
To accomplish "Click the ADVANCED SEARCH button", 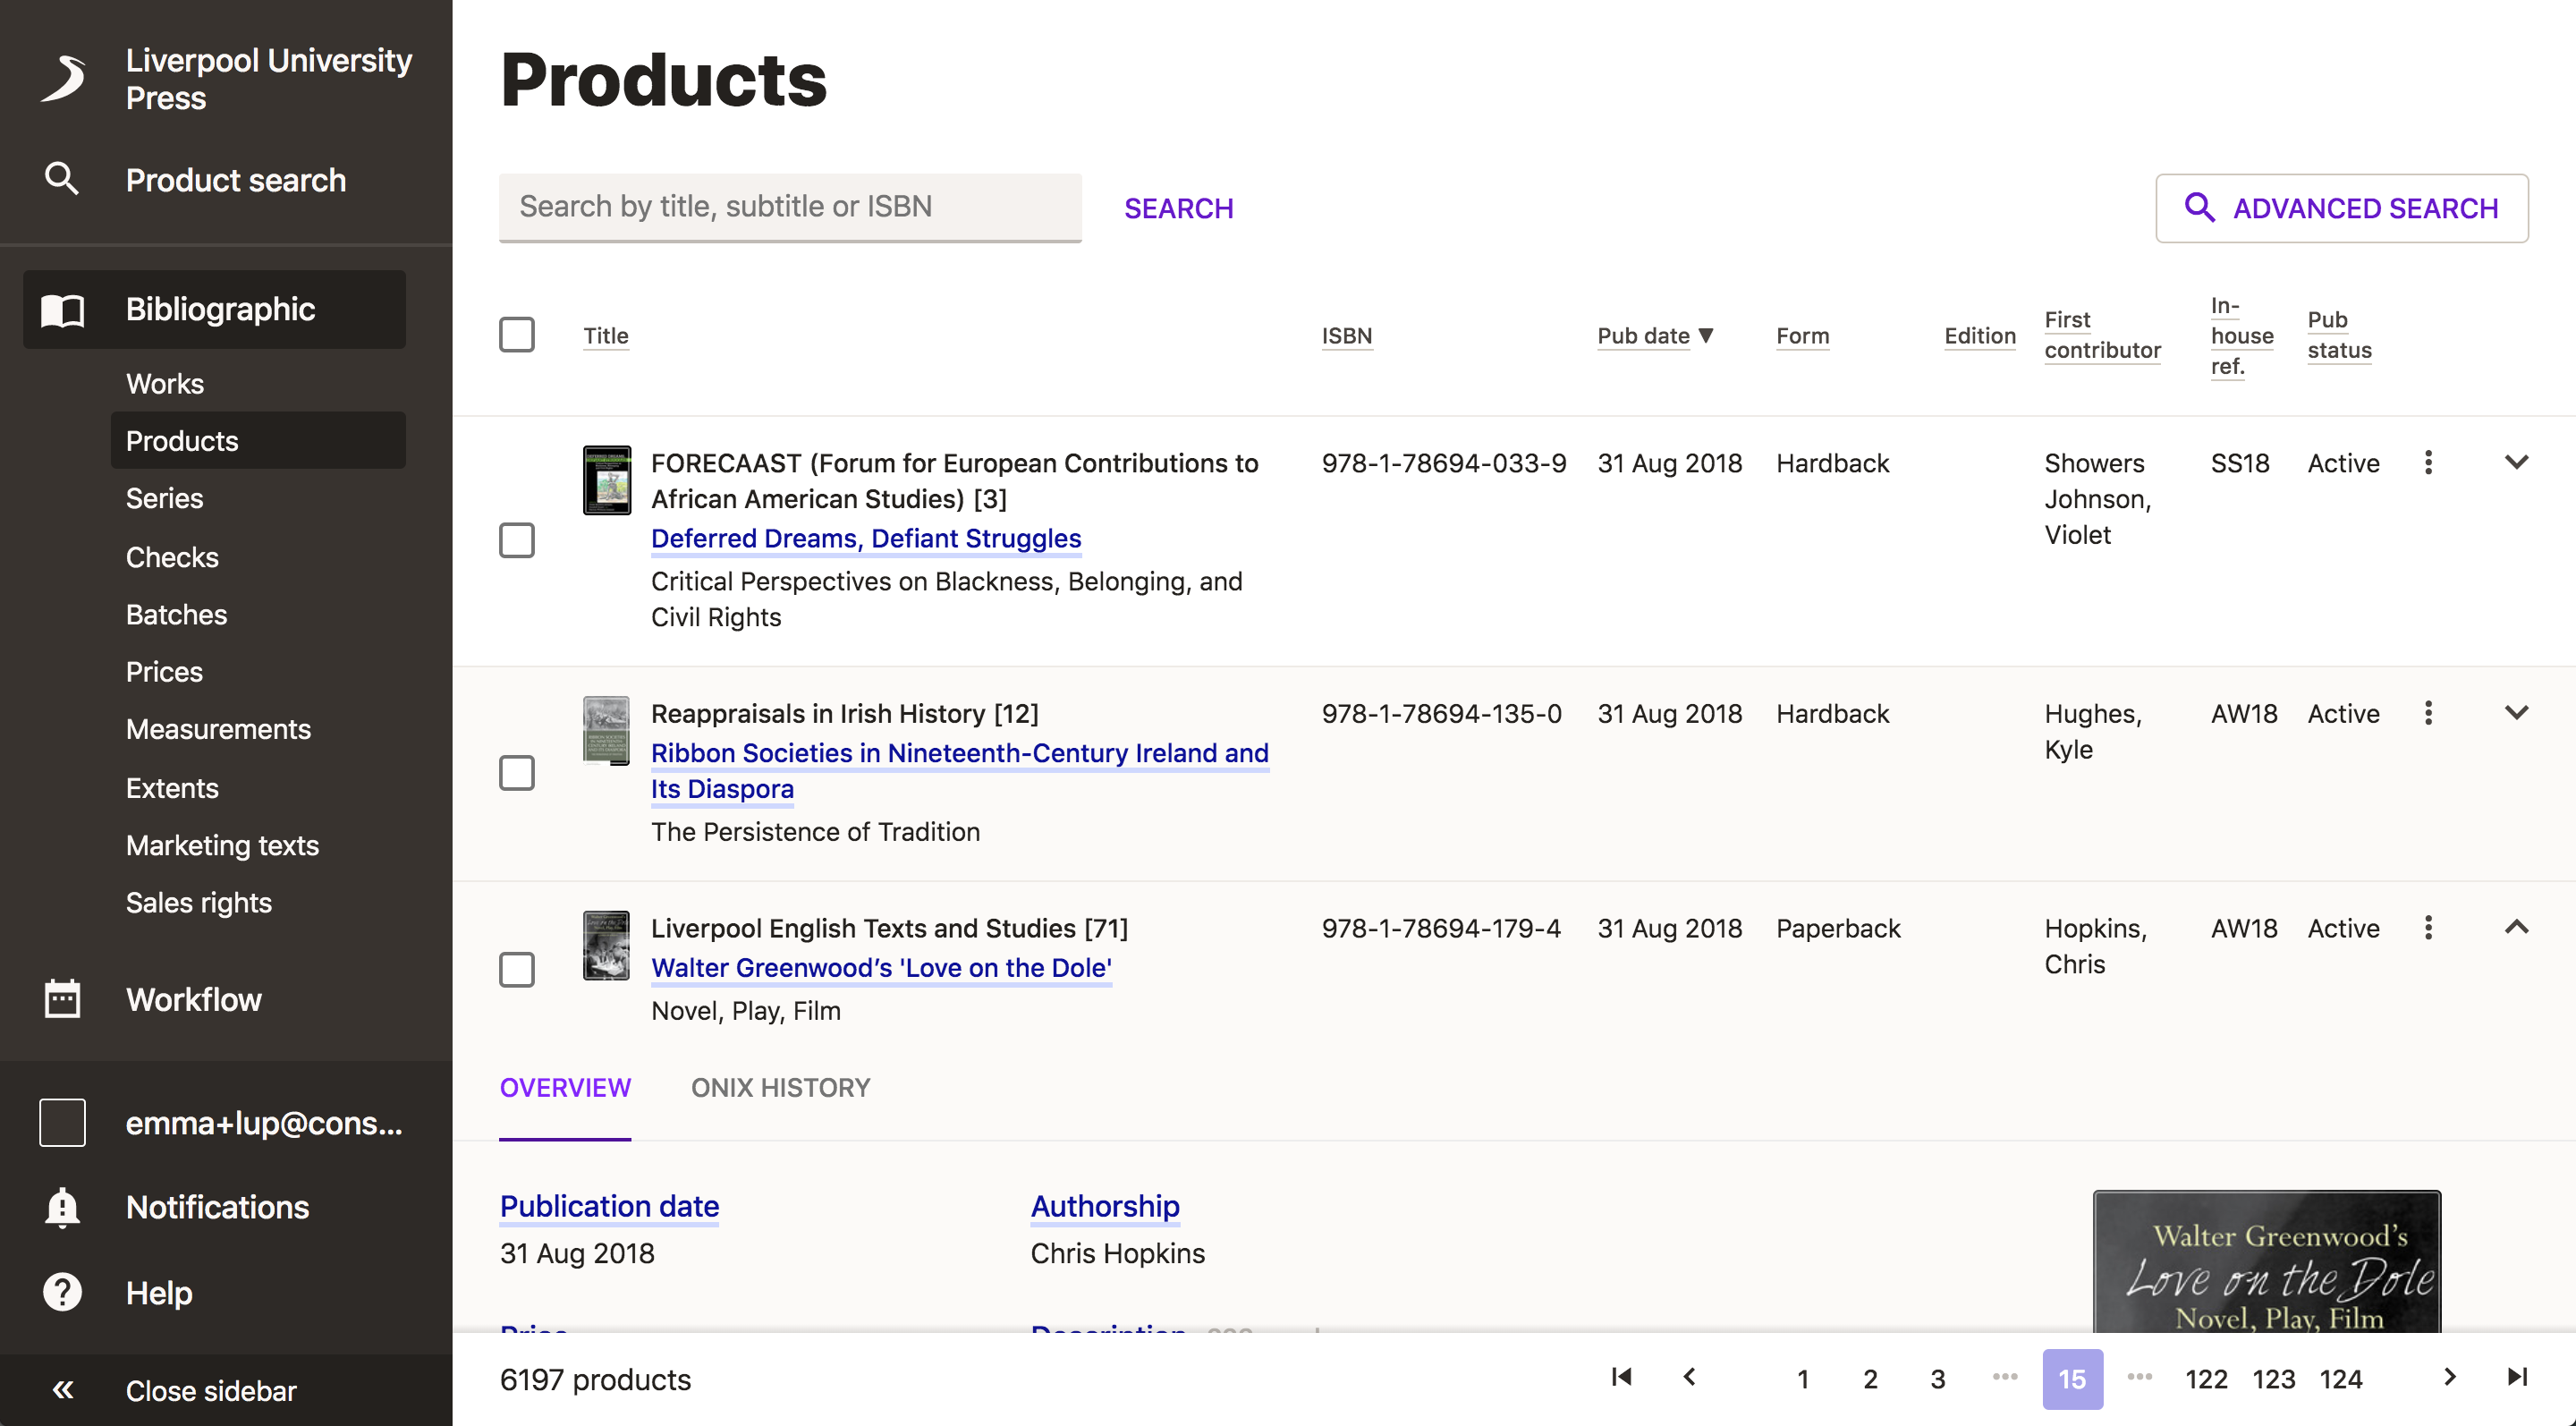I will coord(2341,208).
